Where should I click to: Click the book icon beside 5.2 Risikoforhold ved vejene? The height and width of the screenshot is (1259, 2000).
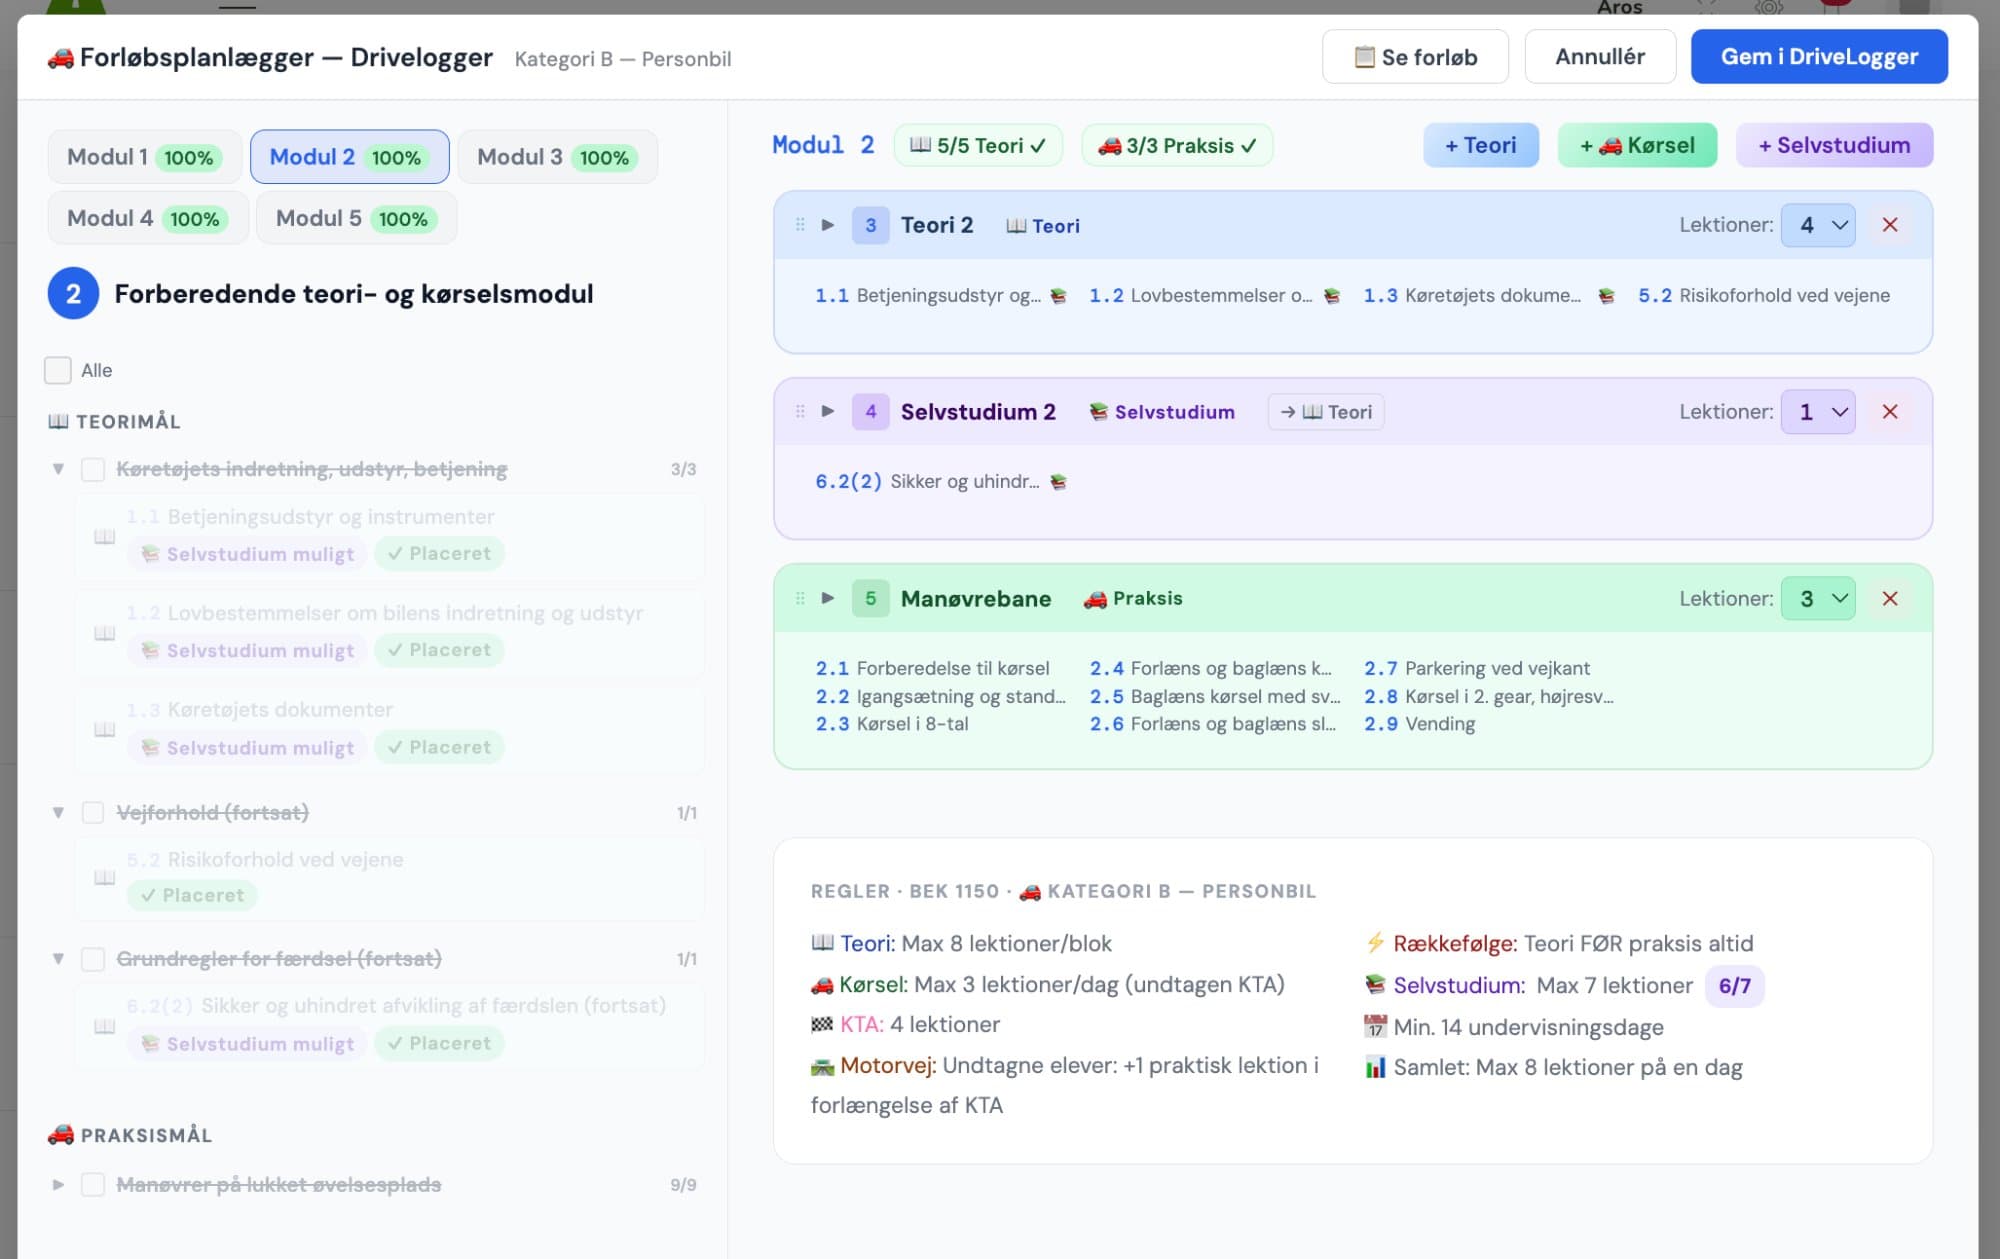[104, 878]
